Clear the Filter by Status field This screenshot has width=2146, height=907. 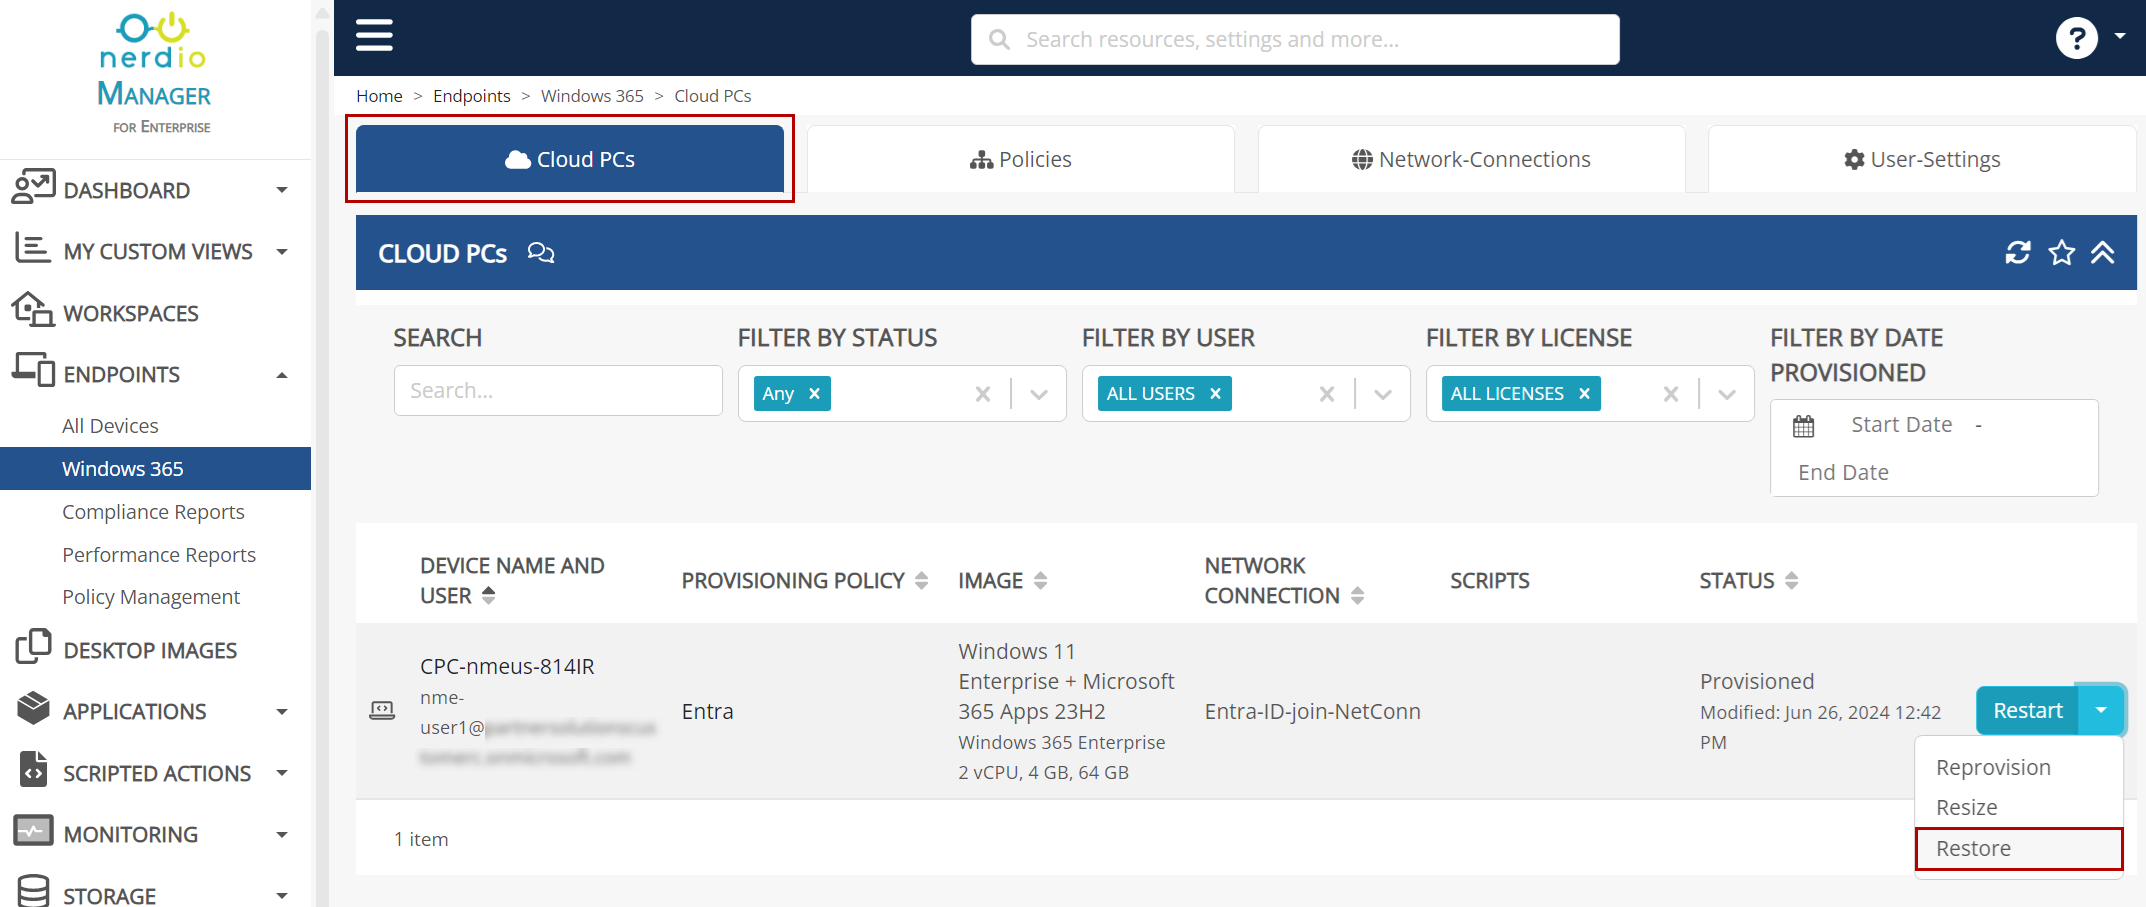point(983,394)
